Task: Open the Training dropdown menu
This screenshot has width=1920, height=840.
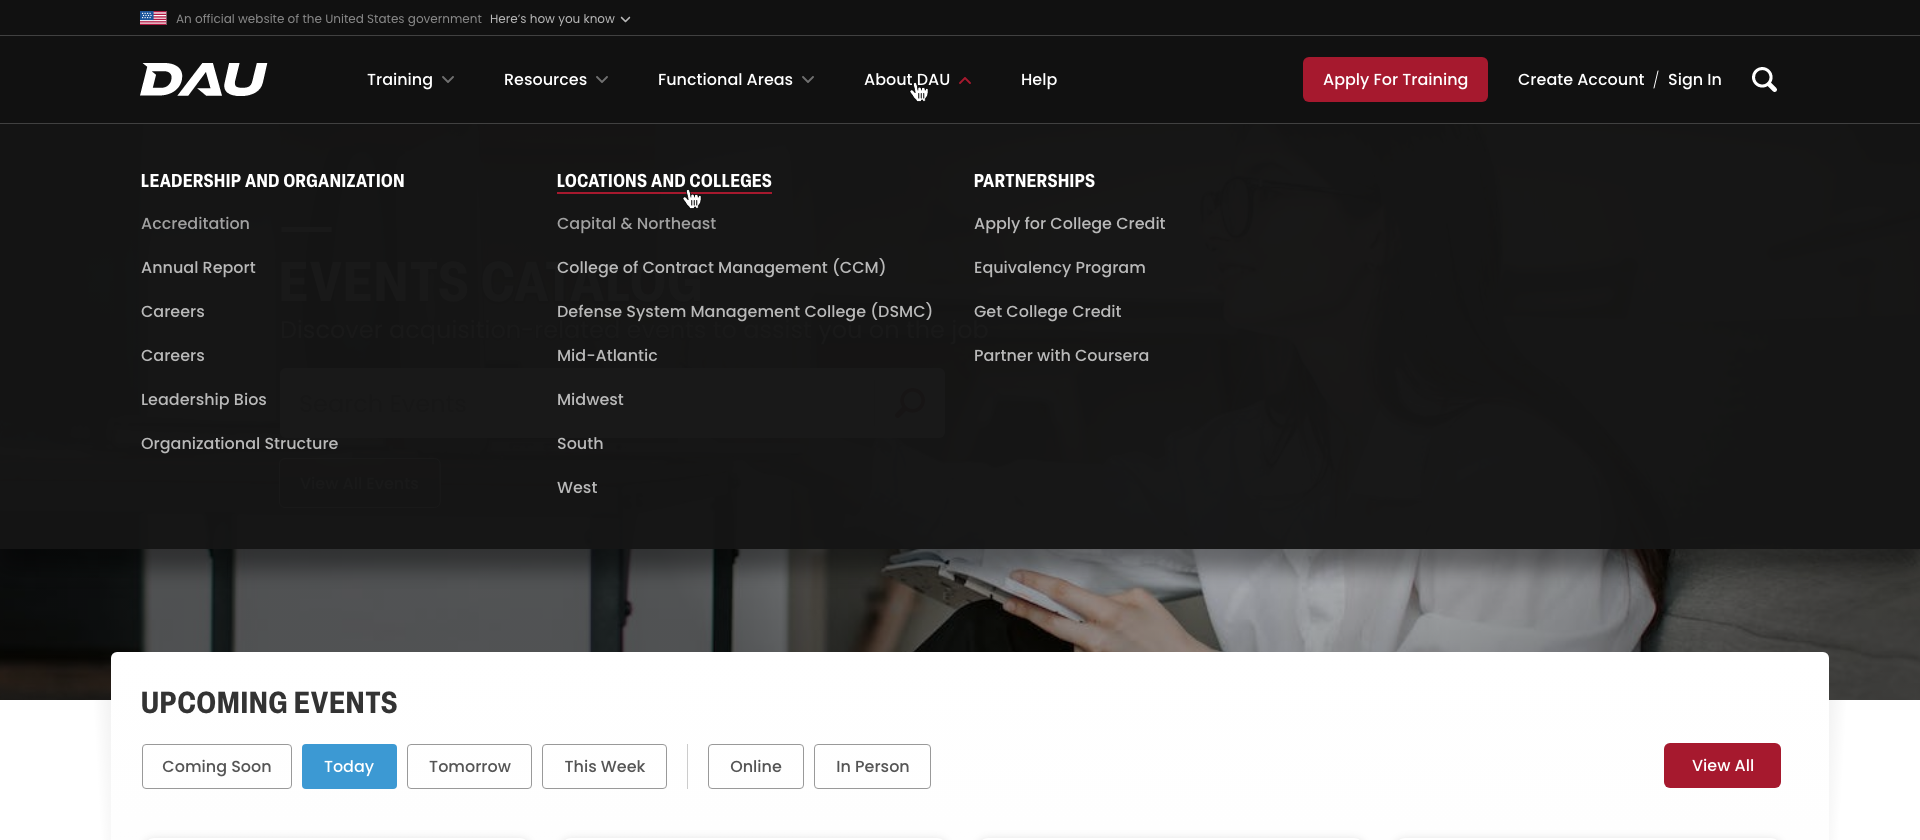Action: pos(410,79)
